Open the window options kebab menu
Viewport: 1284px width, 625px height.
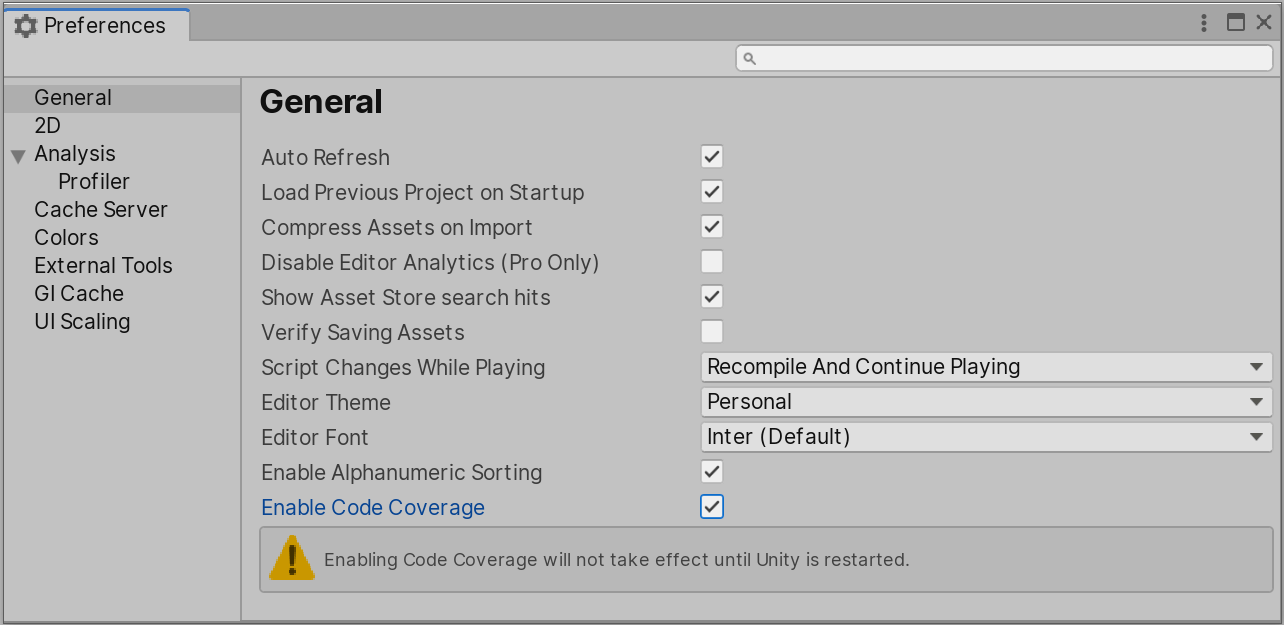click(1207, 23)
